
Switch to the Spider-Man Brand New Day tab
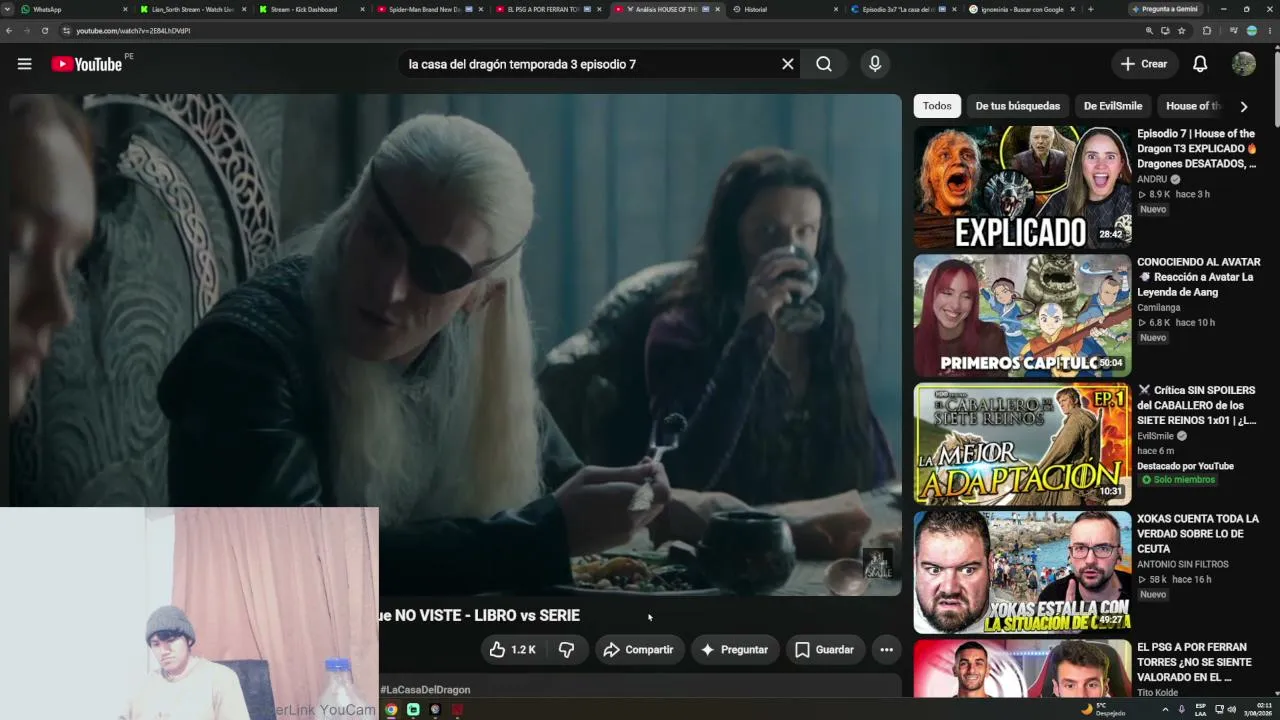pos(430,9)
